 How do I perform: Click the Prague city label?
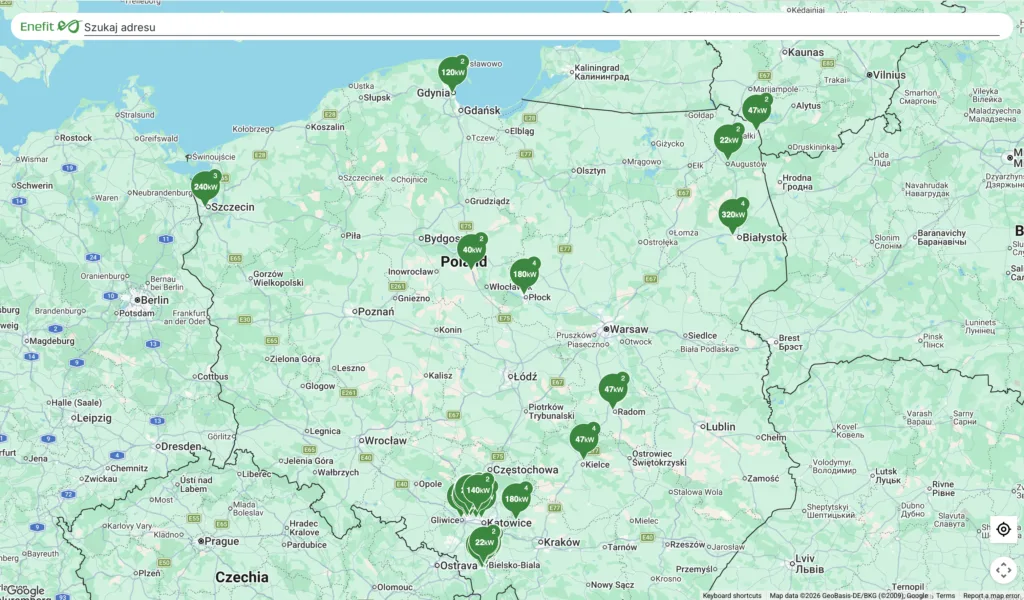221,541
